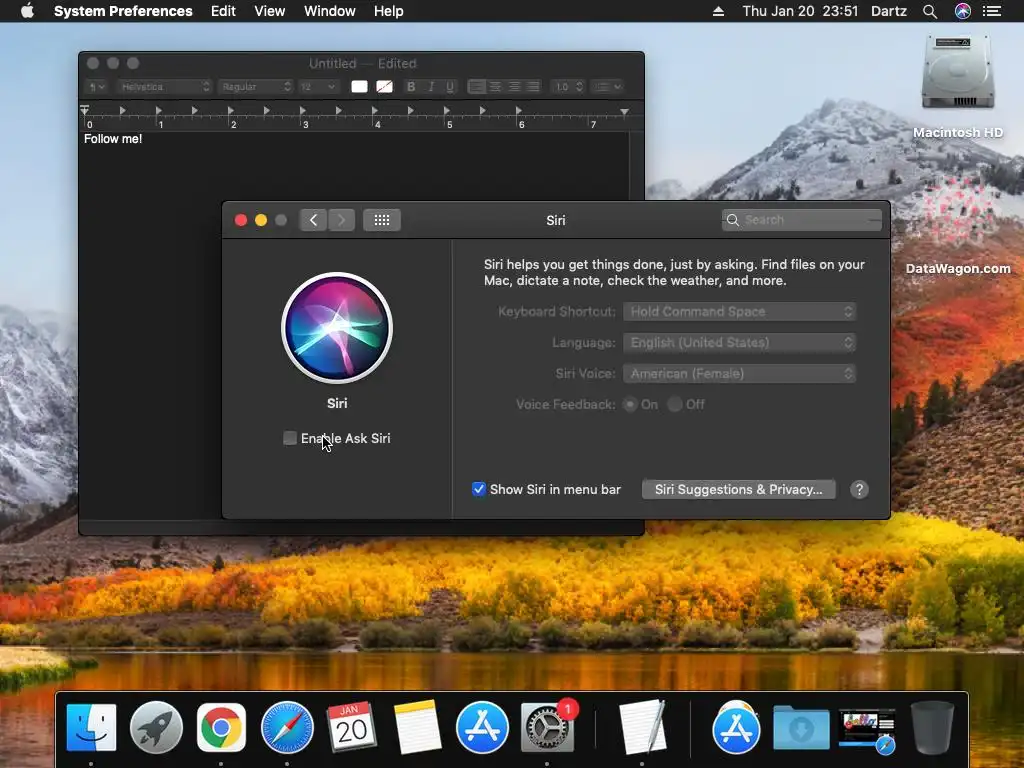Viewport: 1024px width, 768px height.
Task: Open Calendar in the Dock
Action: 351,727
